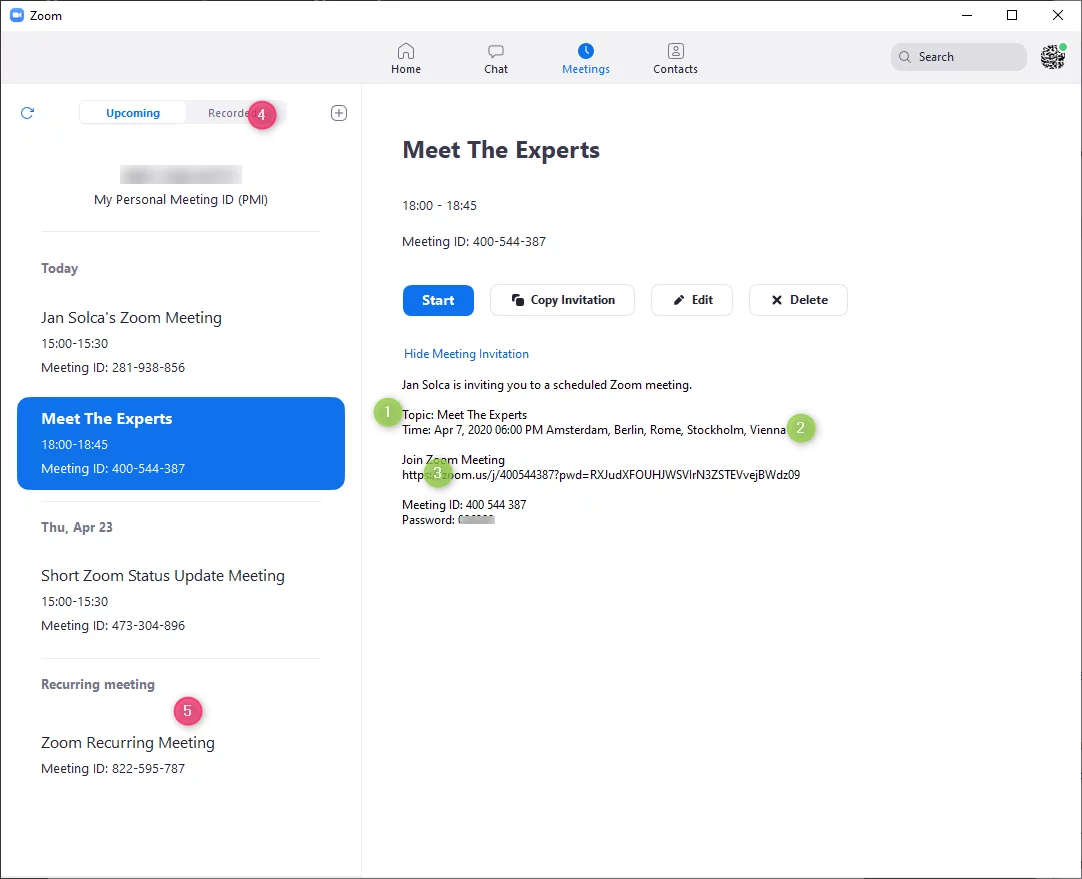Open the Chat icon in navigation
The width and height of the screenshot is (1082, 879).
click(x=495, y=51)
